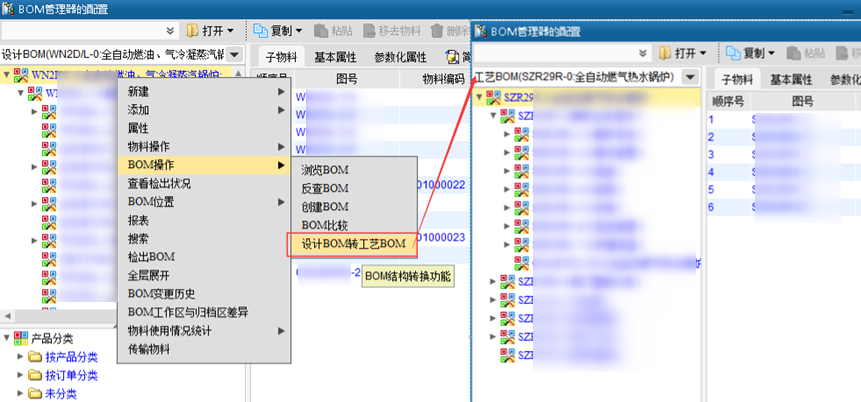The width and height of the screenshot is (861, 402).
Task: Click the 按产品分类 folder icon
Action: click(x=35, y=357)
